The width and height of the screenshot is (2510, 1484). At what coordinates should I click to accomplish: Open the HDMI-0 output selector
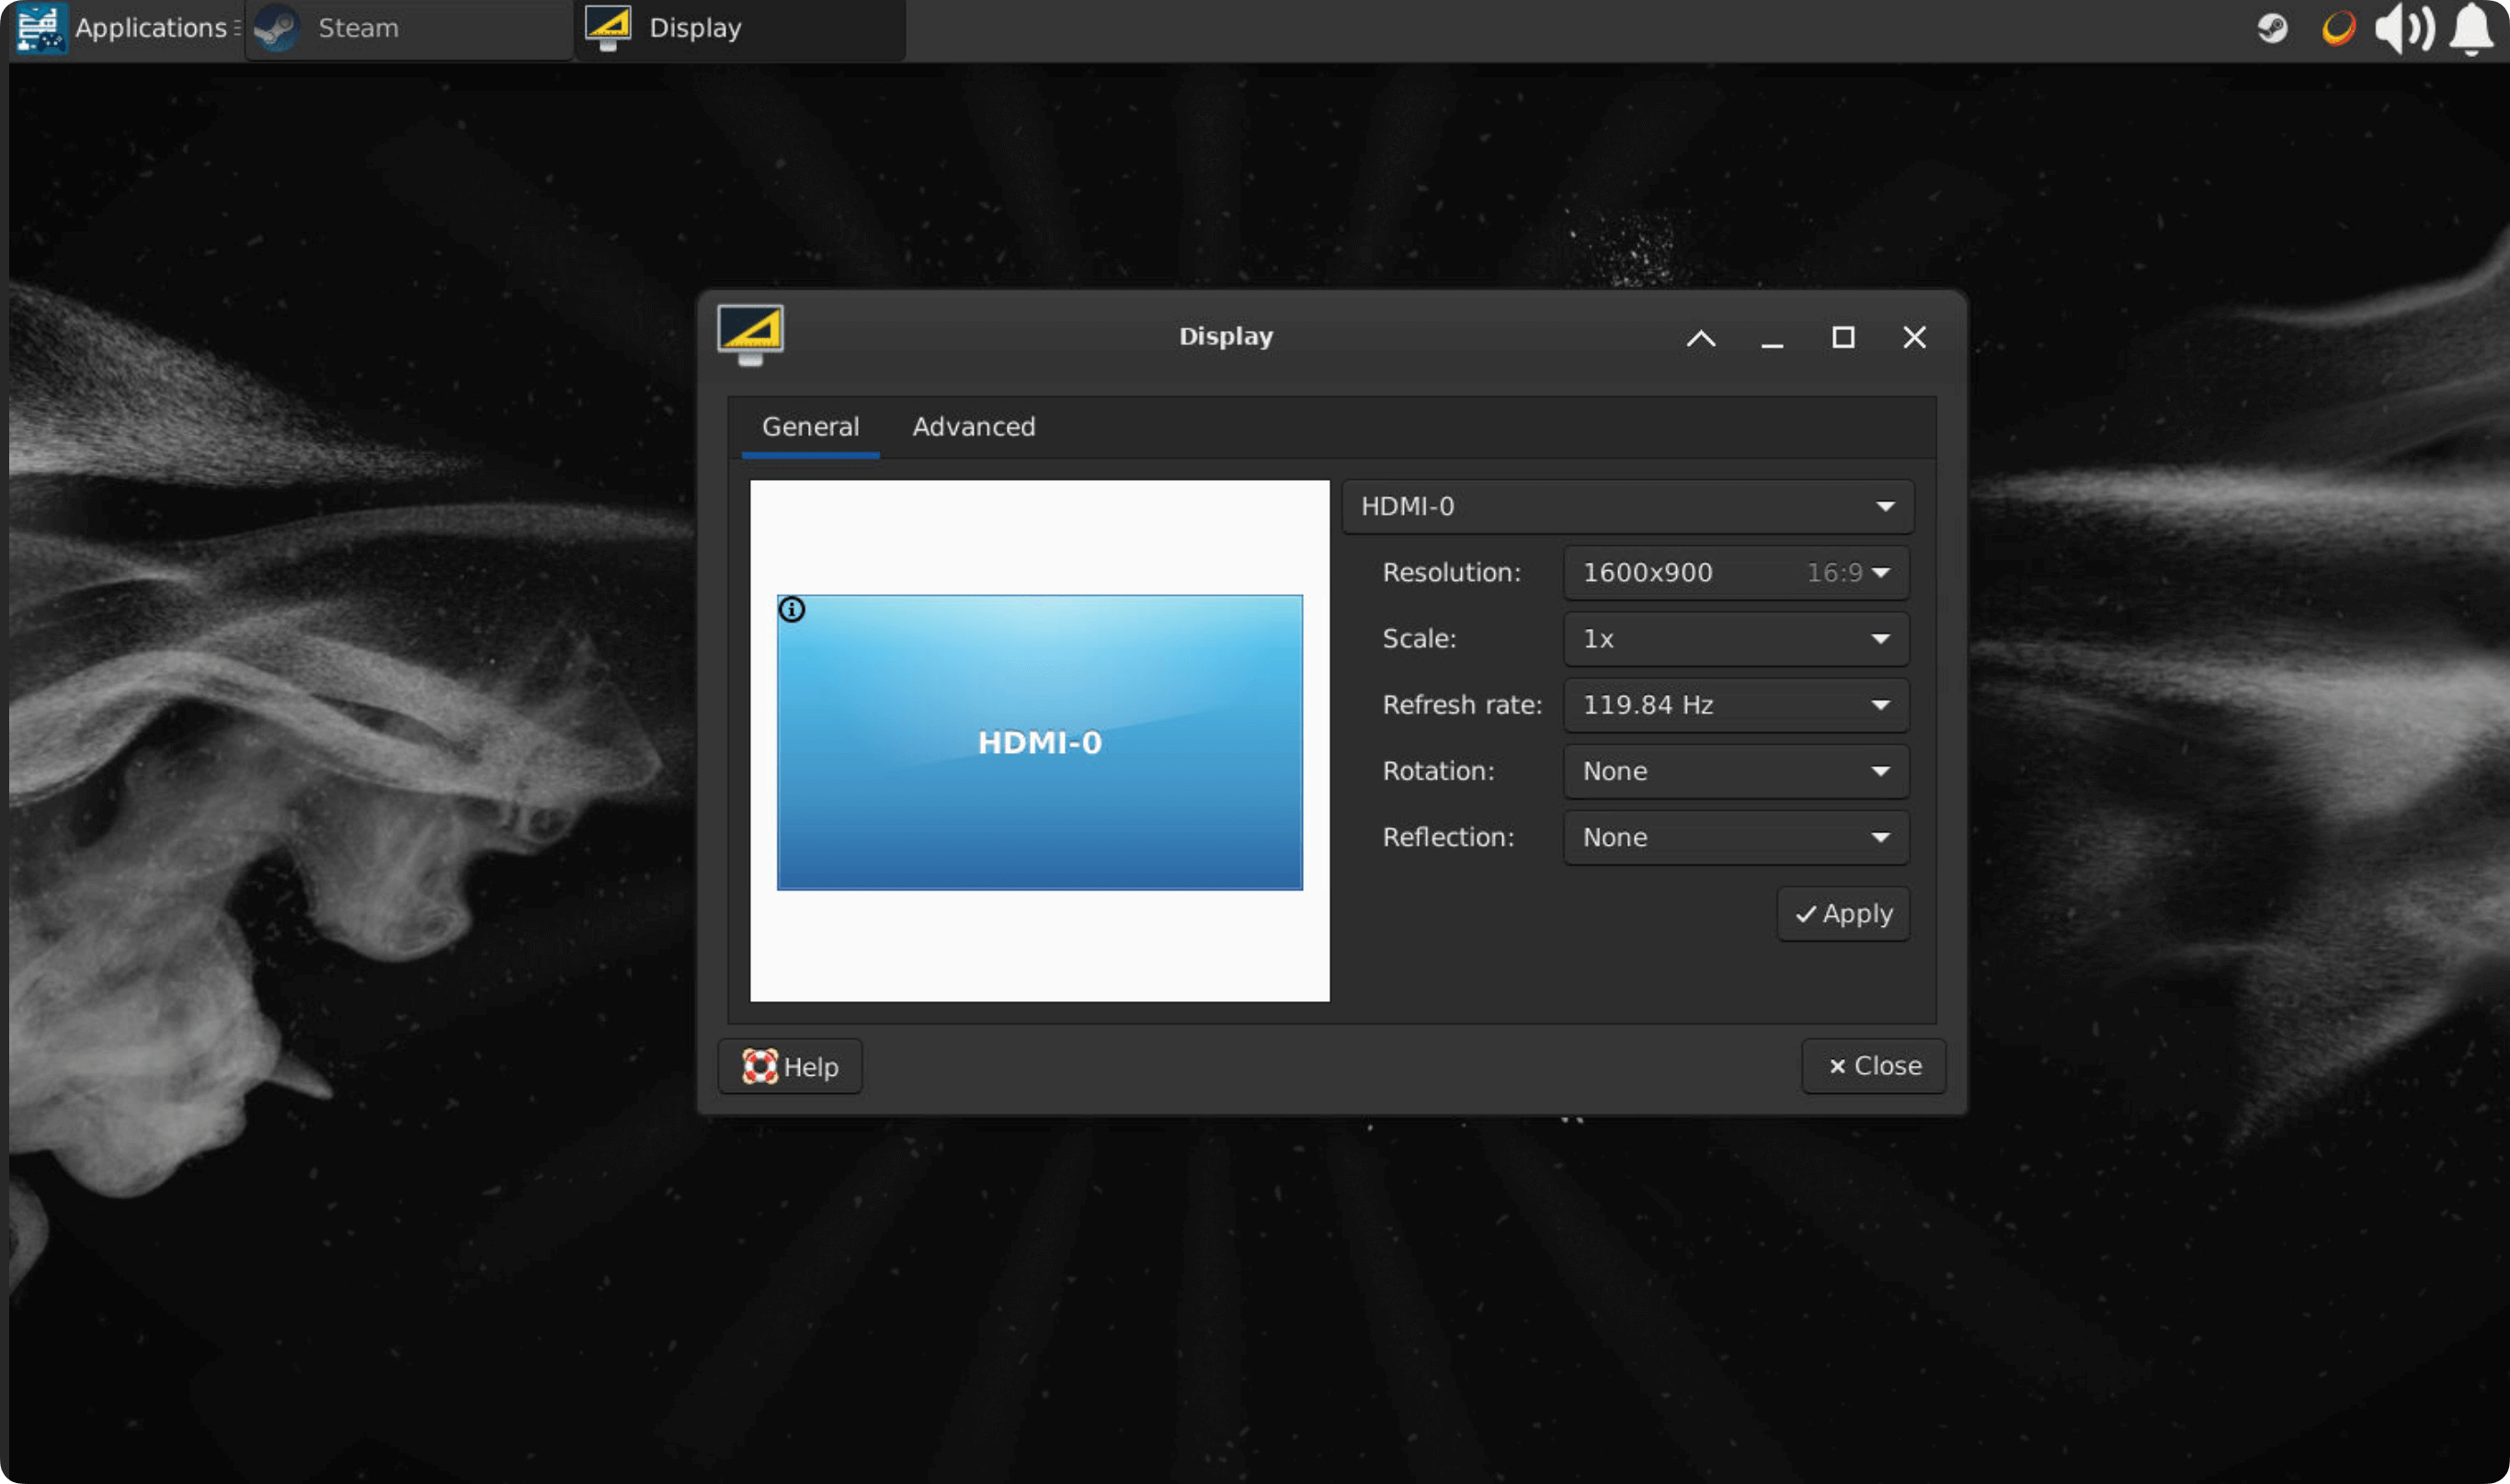point(1627,507)
